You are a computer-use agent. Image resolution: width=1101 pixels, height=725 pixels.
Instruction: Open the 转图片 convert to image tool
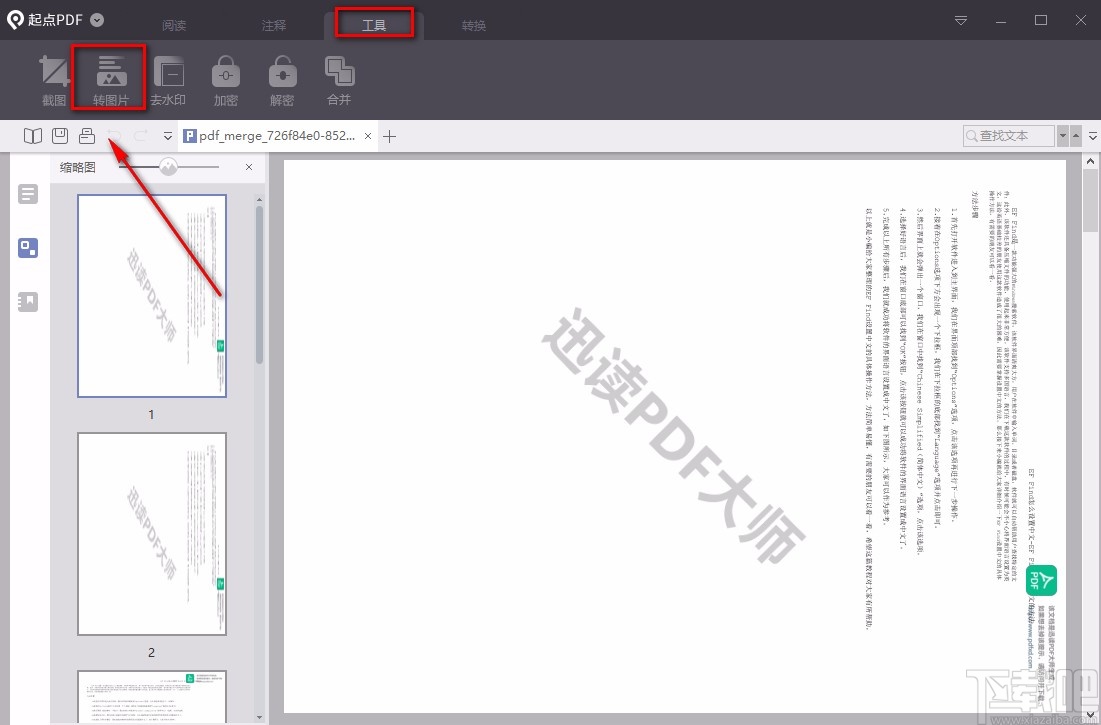coord(111,81)
